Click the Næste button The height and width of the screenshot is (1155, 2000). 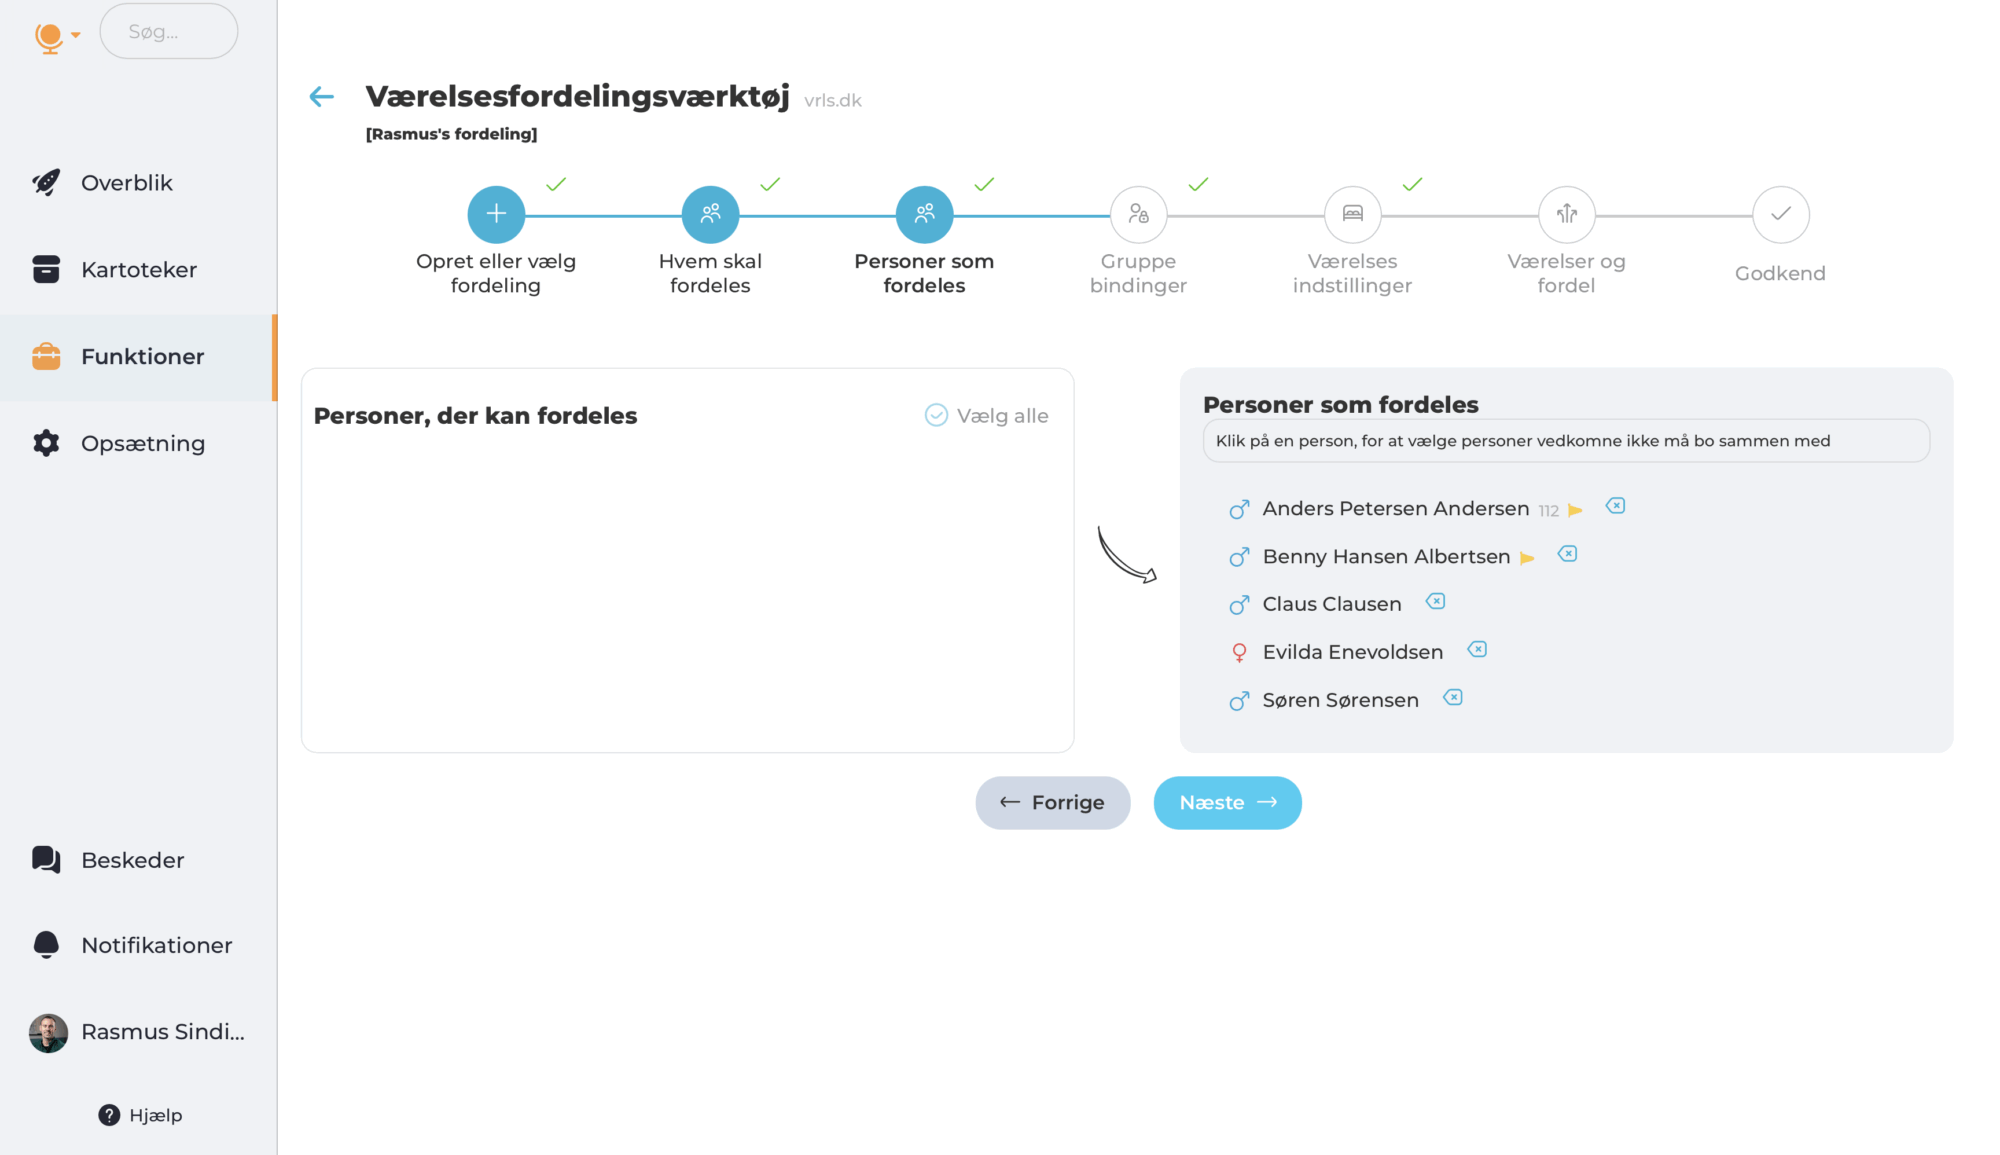pyautogui.click(x=1227, y=803)
